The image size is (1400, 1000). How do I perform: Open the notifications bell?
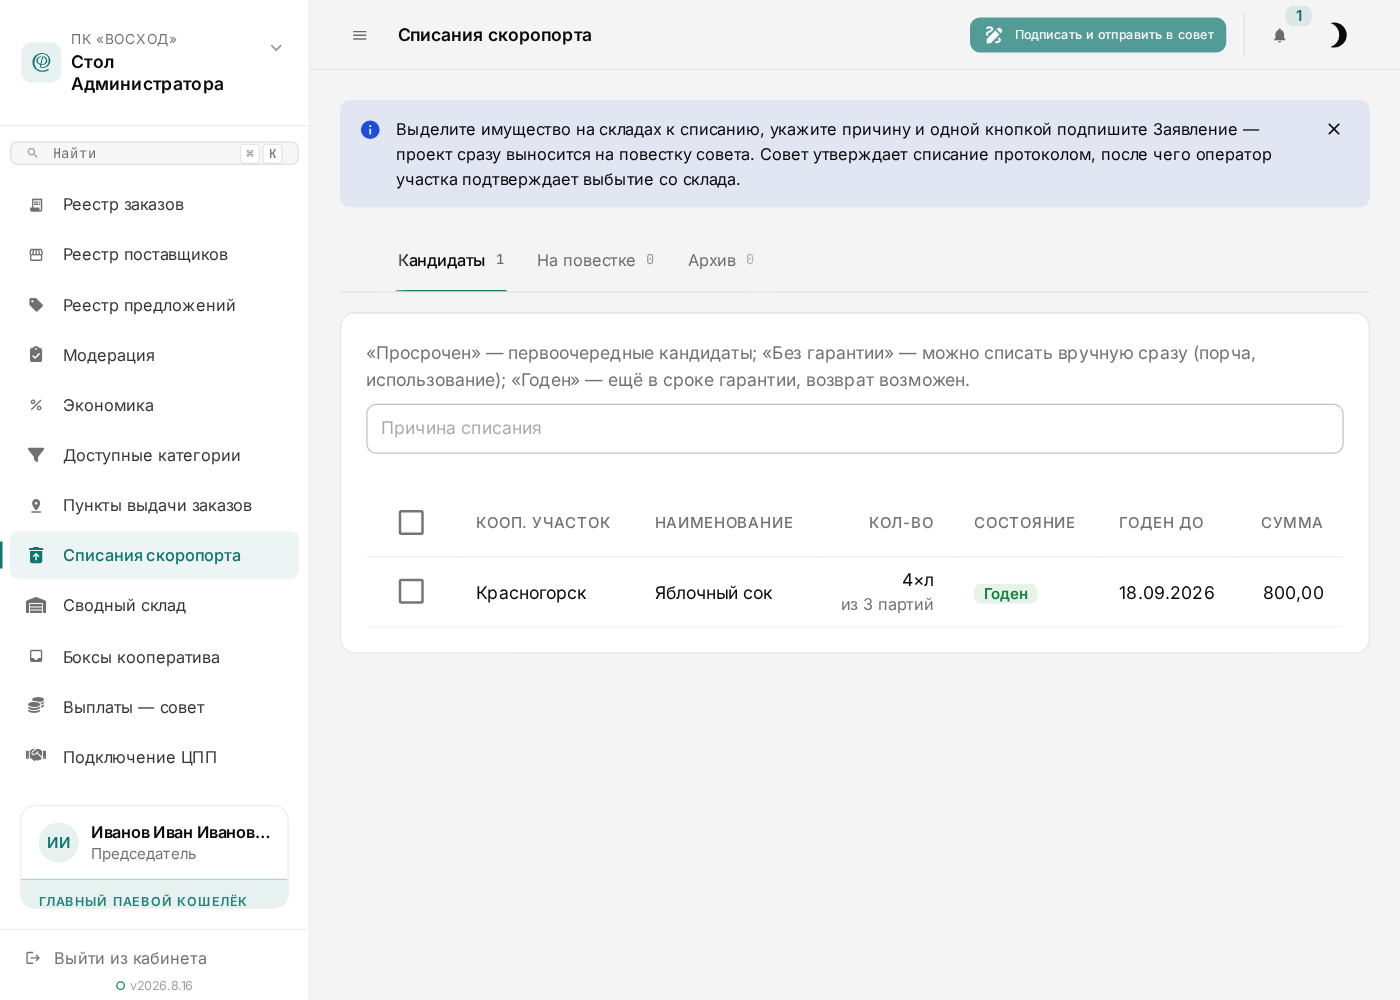click(x=1279, y=35)
